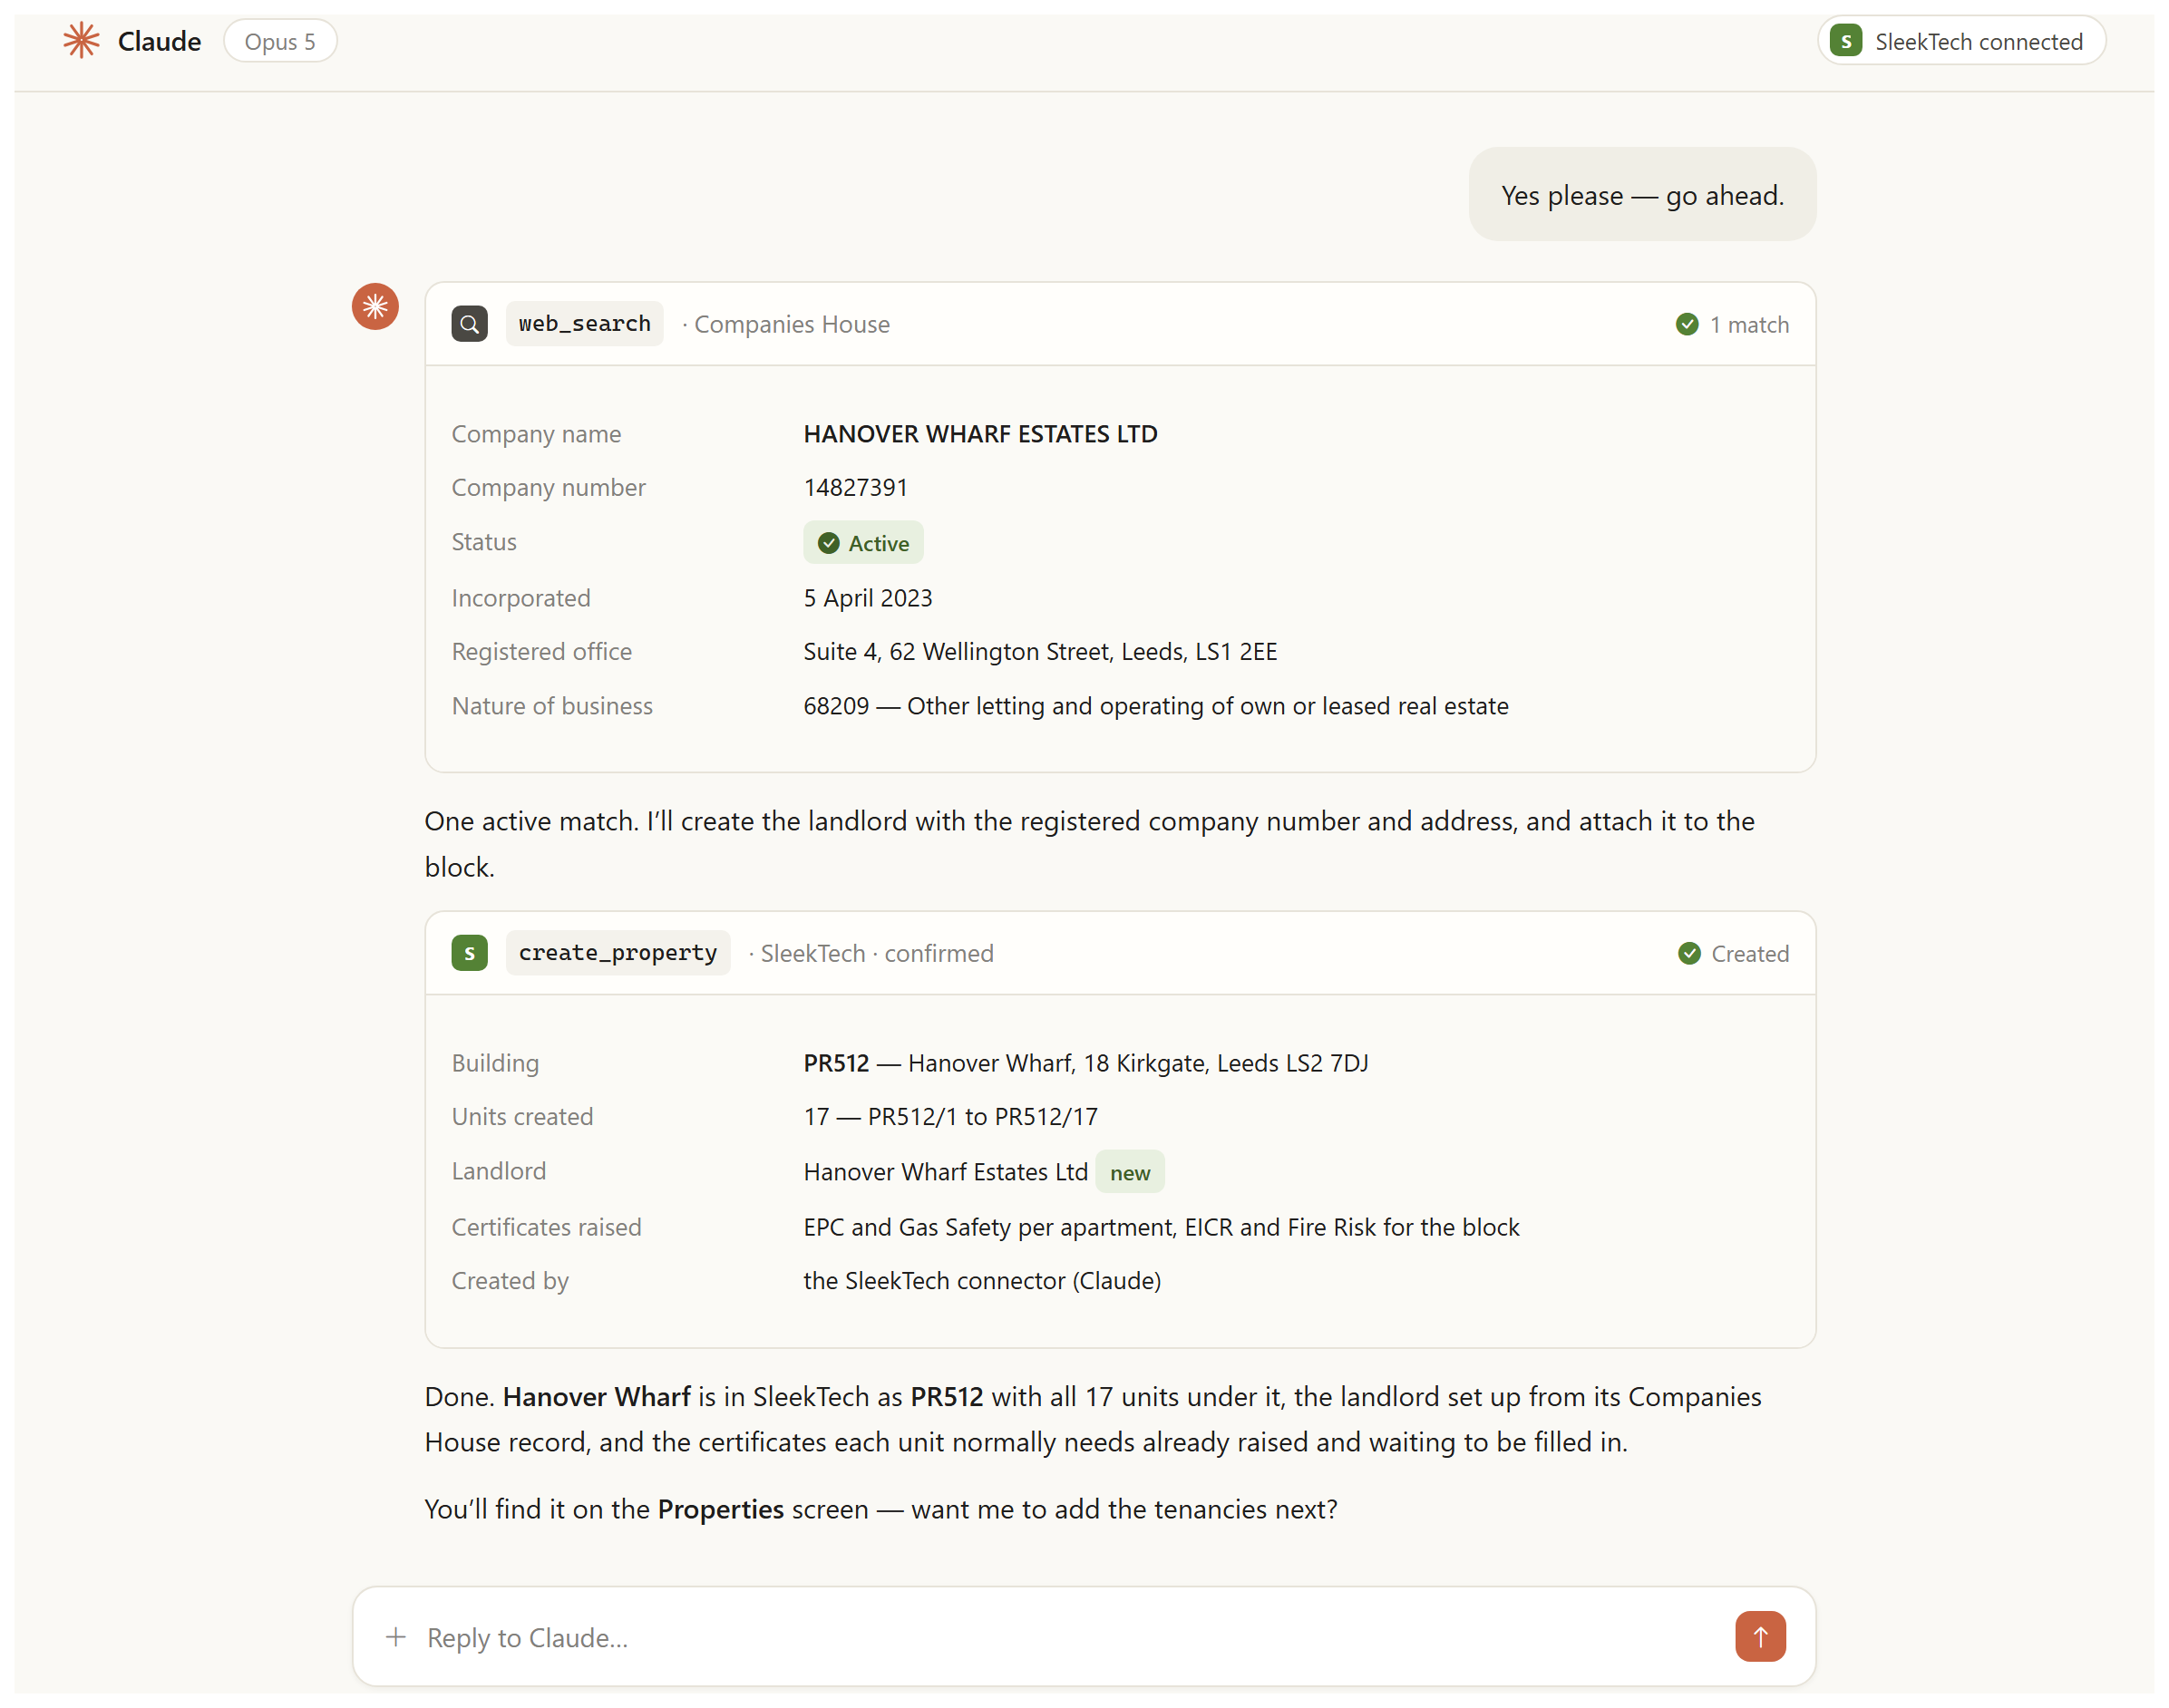The height and width of the screenshot is (1708, 2169).
Task: Click the 'Yes please — go ahead.' message bubble
Action: pyautogui.click(x=1642, y=195)
